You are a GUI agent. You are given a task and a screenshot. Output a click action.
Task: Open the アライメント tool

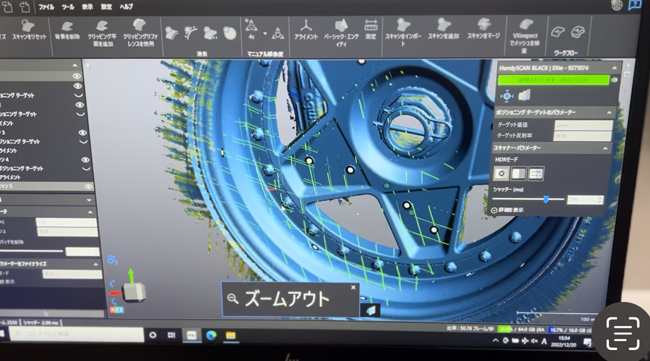[x=306, y=30]
